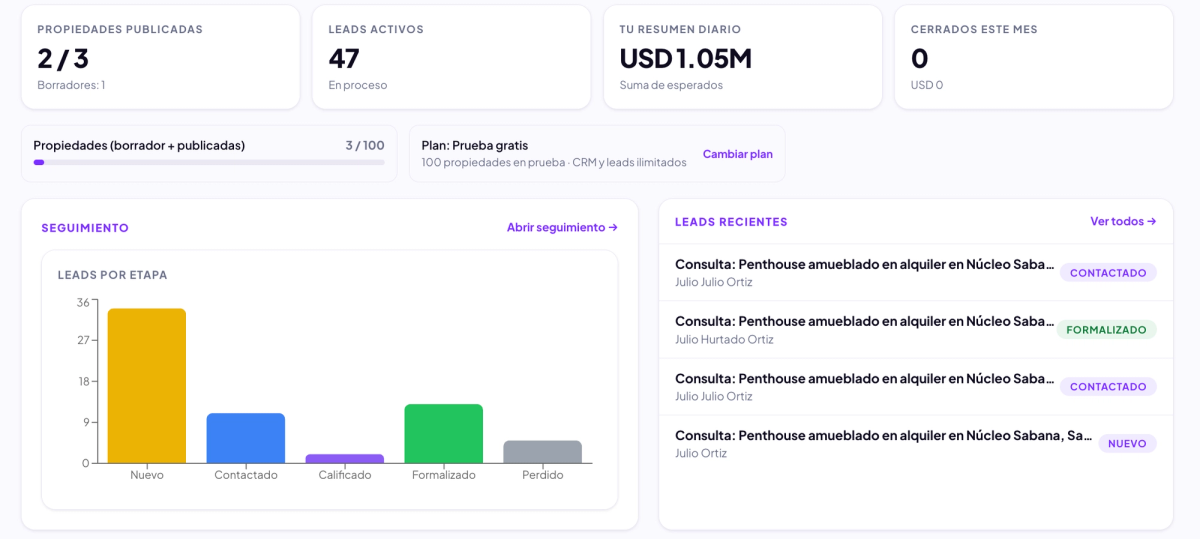The height and width of the screenshot is (539, 1200).
Task: Open the Cerrados Este Mes card
Action: click(x=1034, y=57)
